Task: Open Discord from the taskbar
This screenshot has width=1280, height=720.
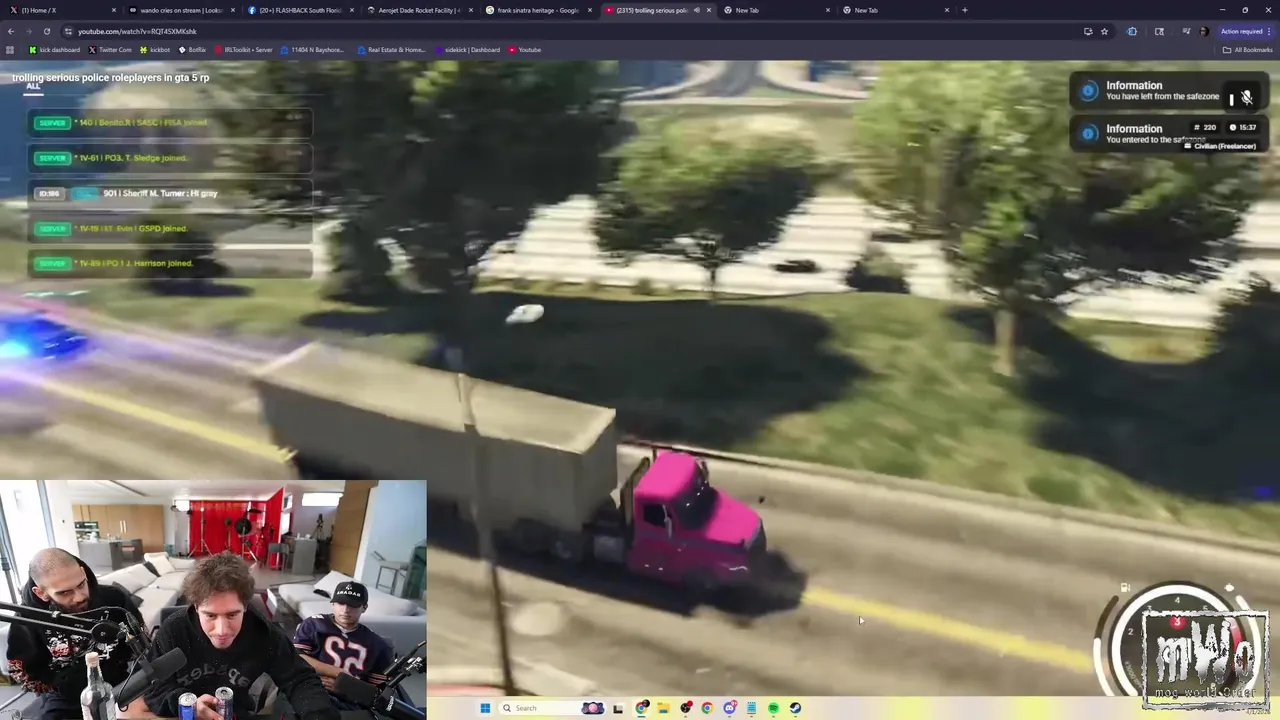Action: click(x=730, y=708)
